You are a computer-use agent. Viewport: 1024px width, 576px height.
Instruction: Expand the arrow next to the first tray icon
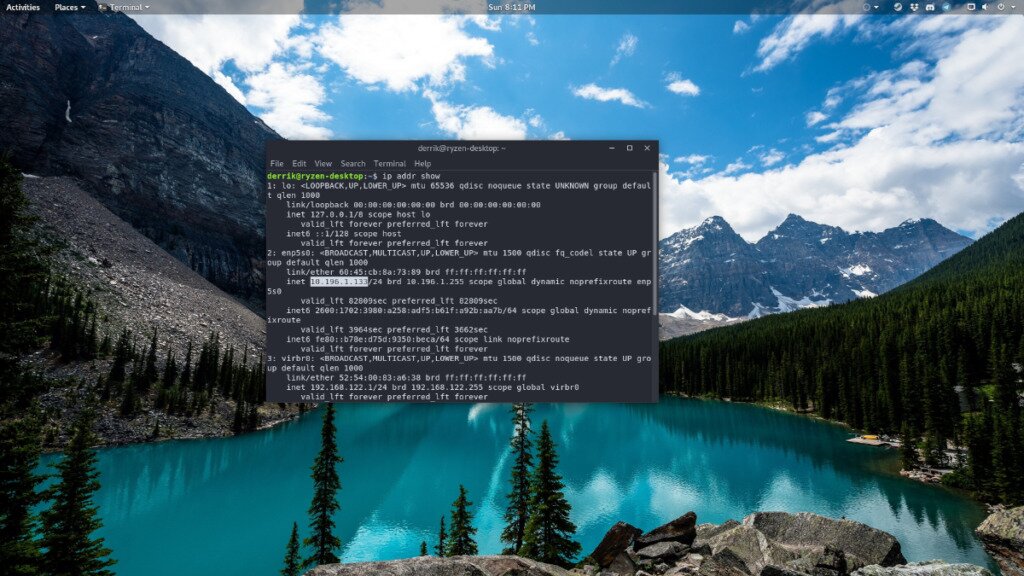pos(876,7)
